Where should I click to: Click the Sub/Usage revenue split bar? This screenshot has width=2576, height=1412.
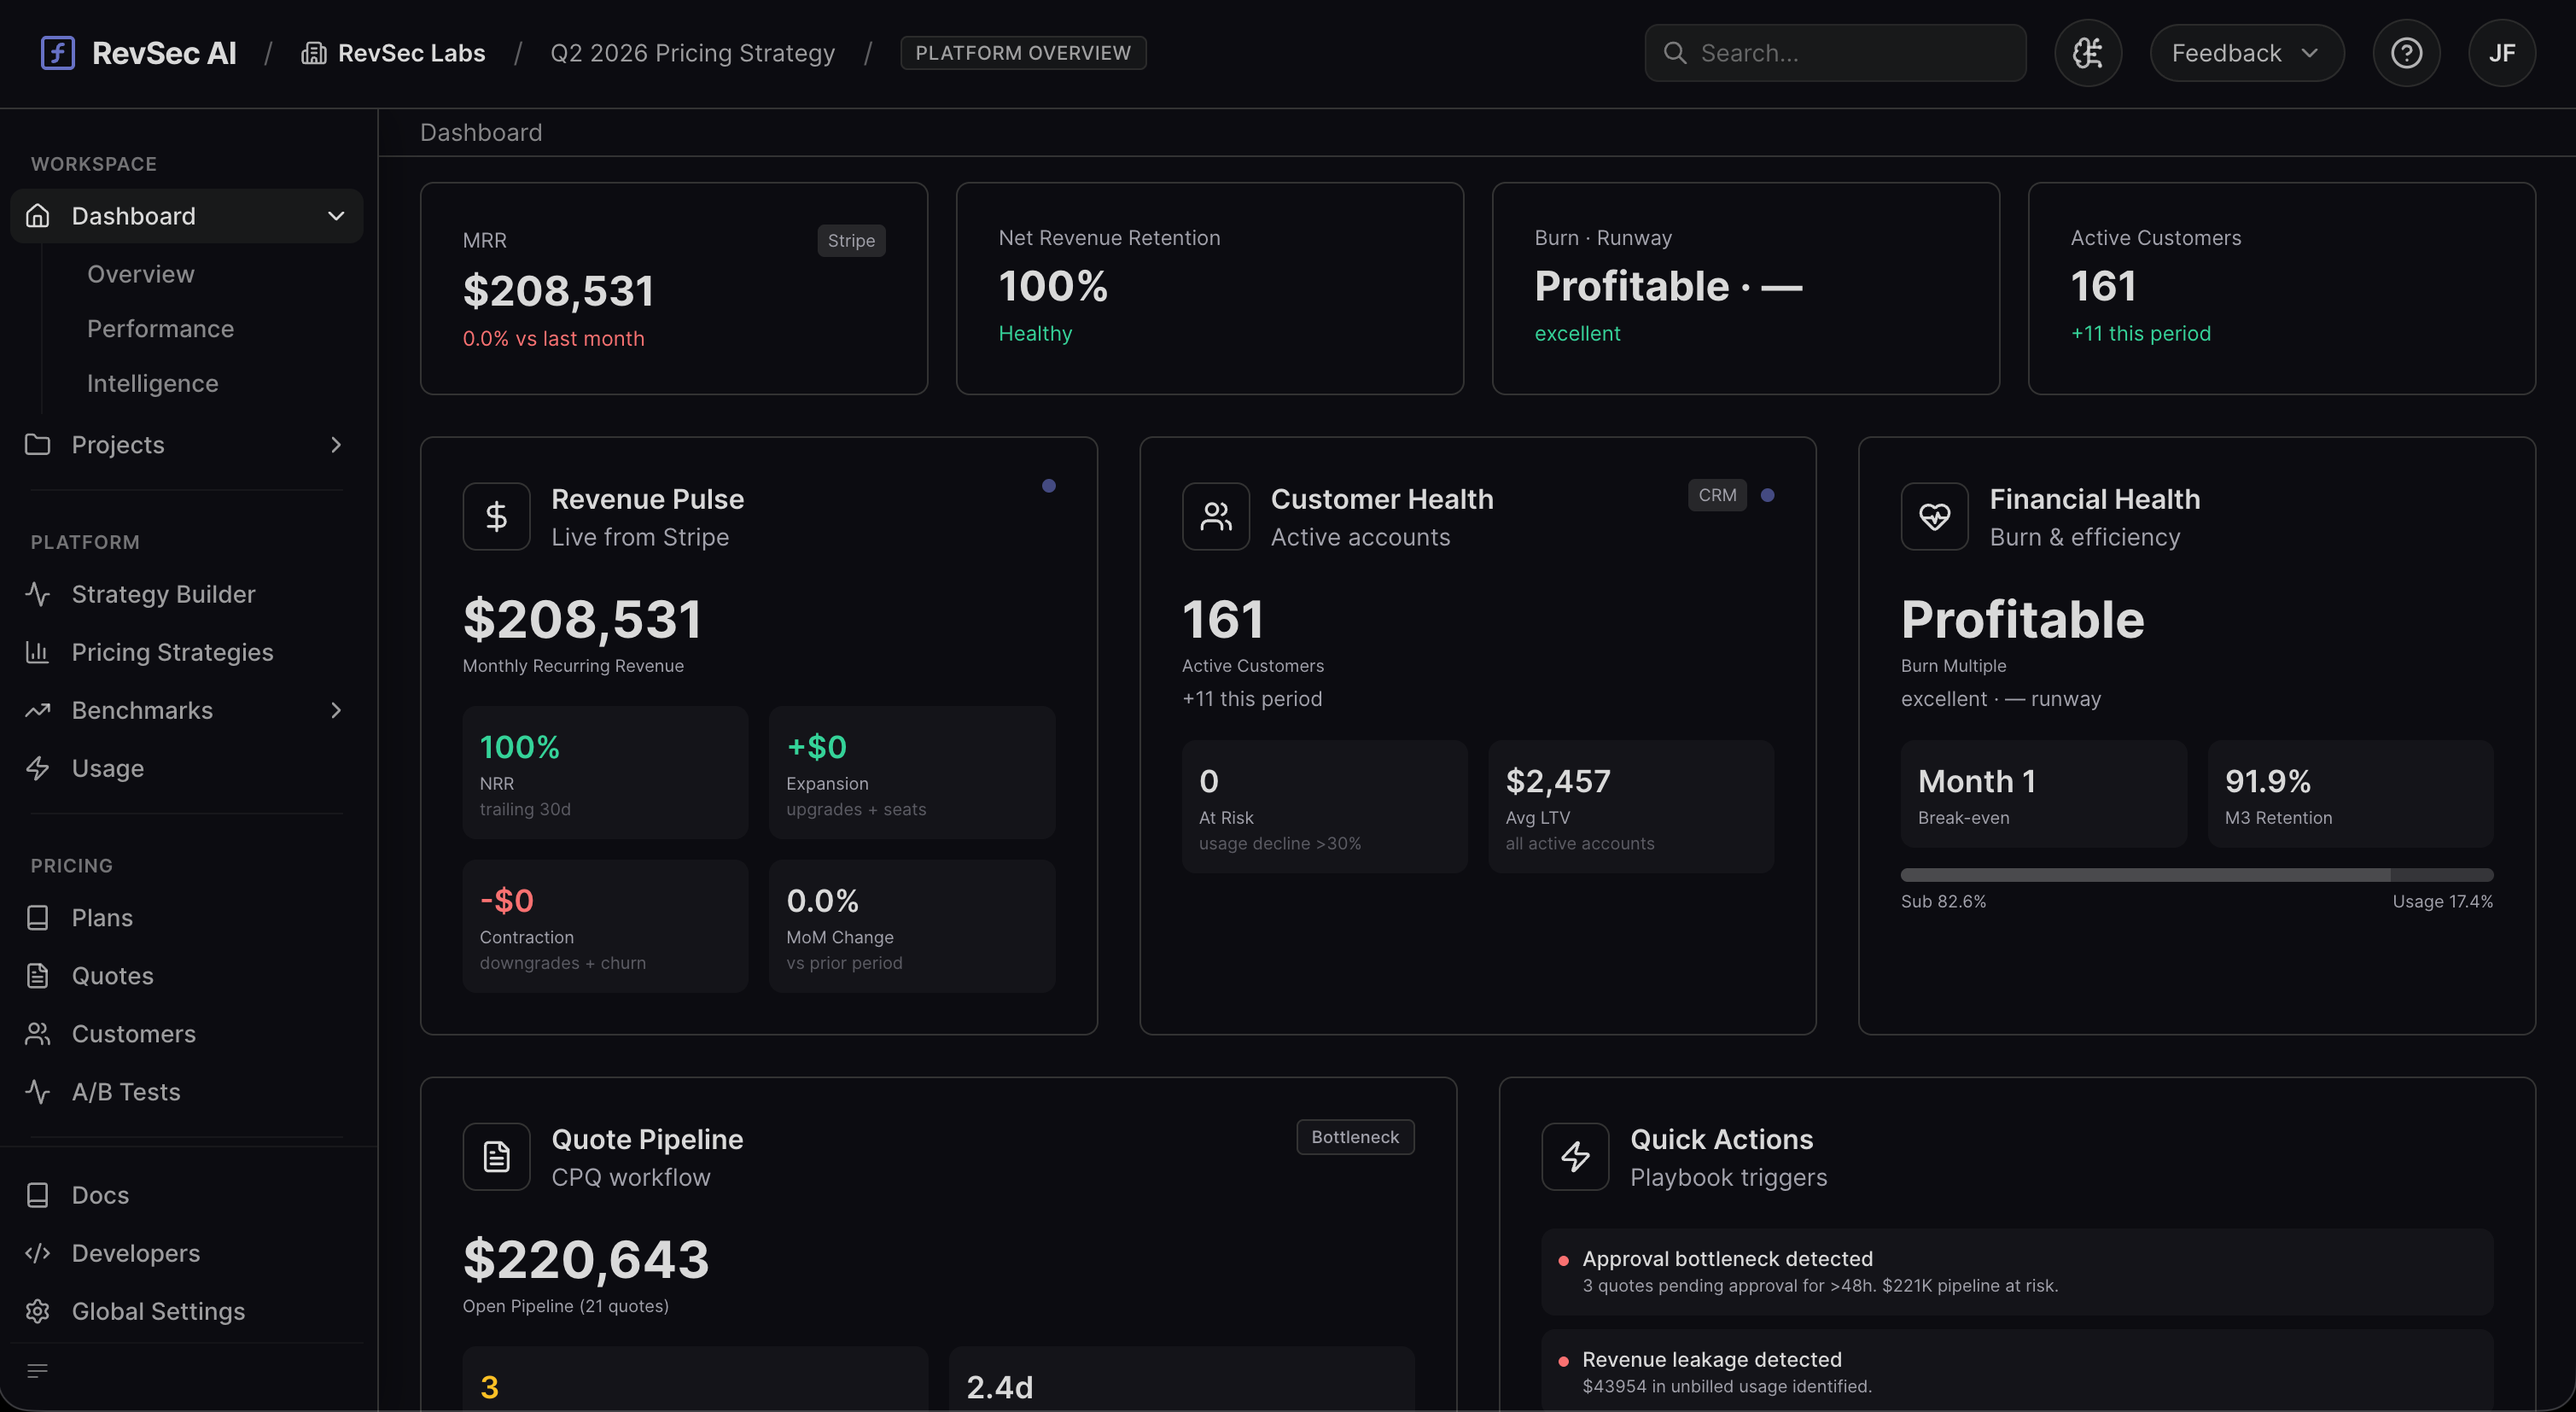pyautogui.click(x=2196, y=875)
